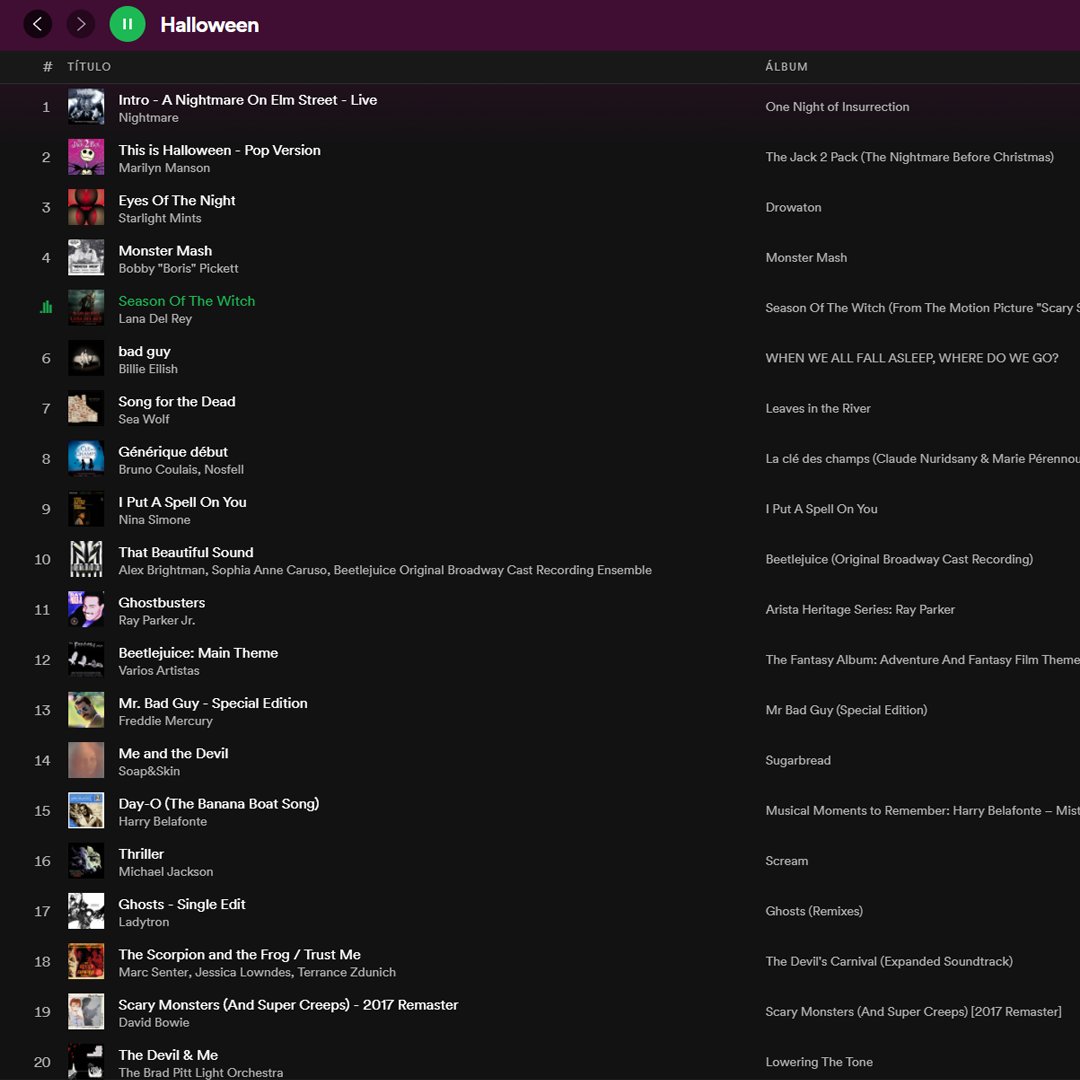The image size is (1080, 1080).
Task: Open artist Lana Del Rey
Action: 155,319
